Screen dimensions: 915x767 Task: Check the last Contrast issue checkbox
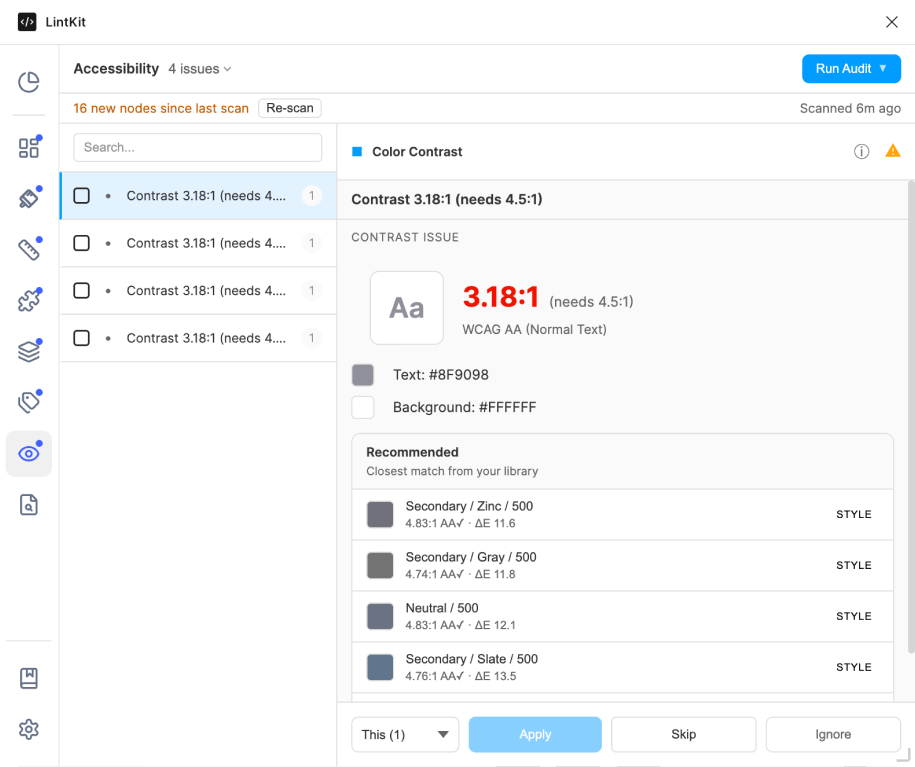pos(82,338)
